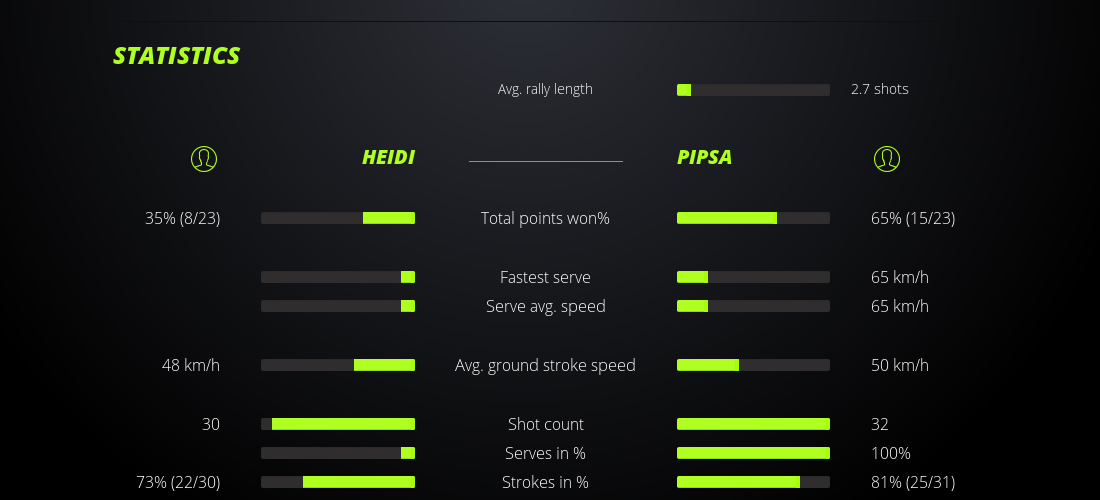Click Pipsa's Fastest serve bar
1100x500 pixels.
pos(753,277)
